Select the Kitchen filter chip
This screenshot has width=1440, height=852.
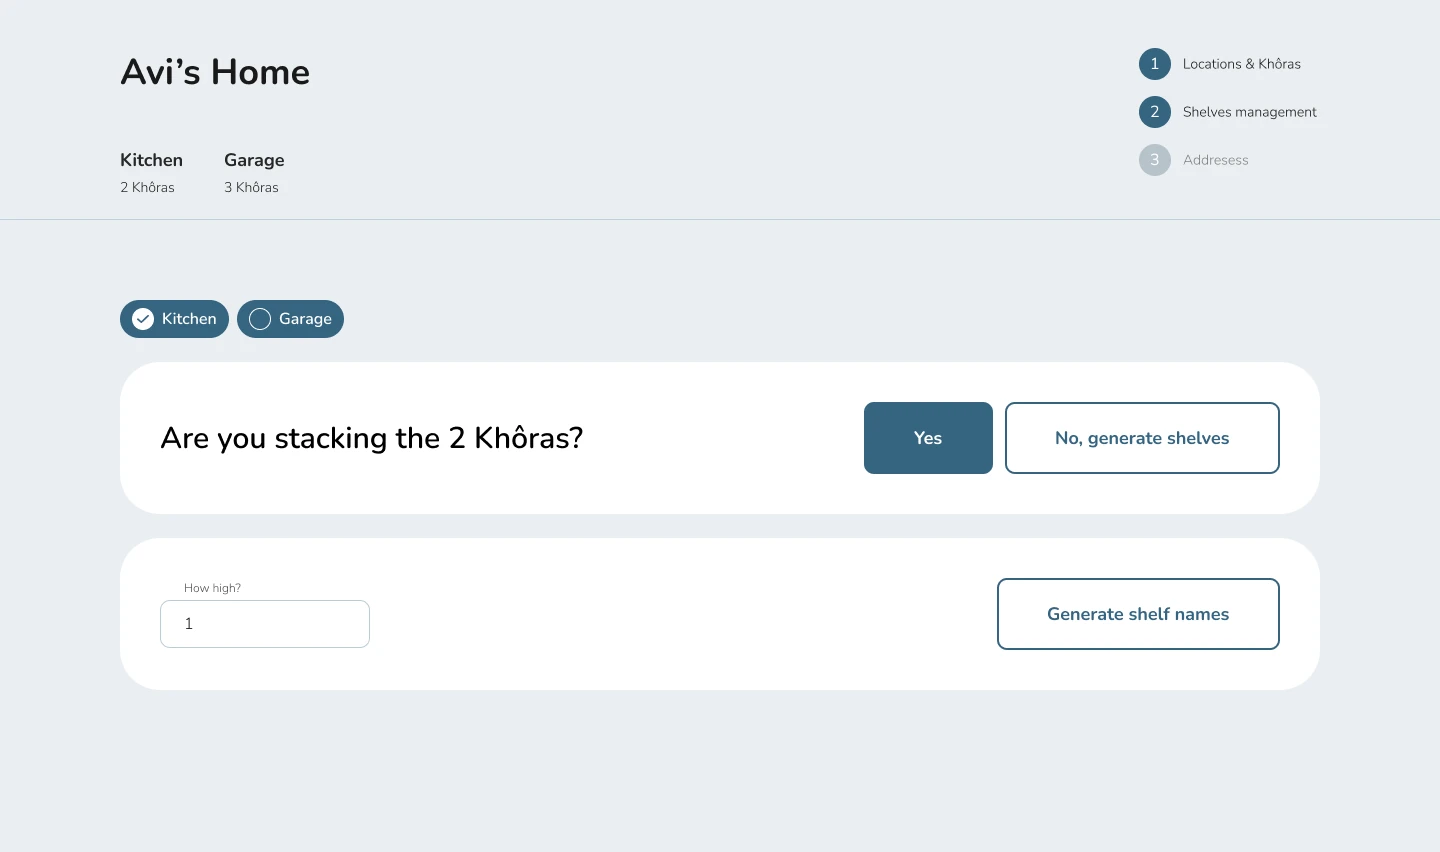coord(174,319)
